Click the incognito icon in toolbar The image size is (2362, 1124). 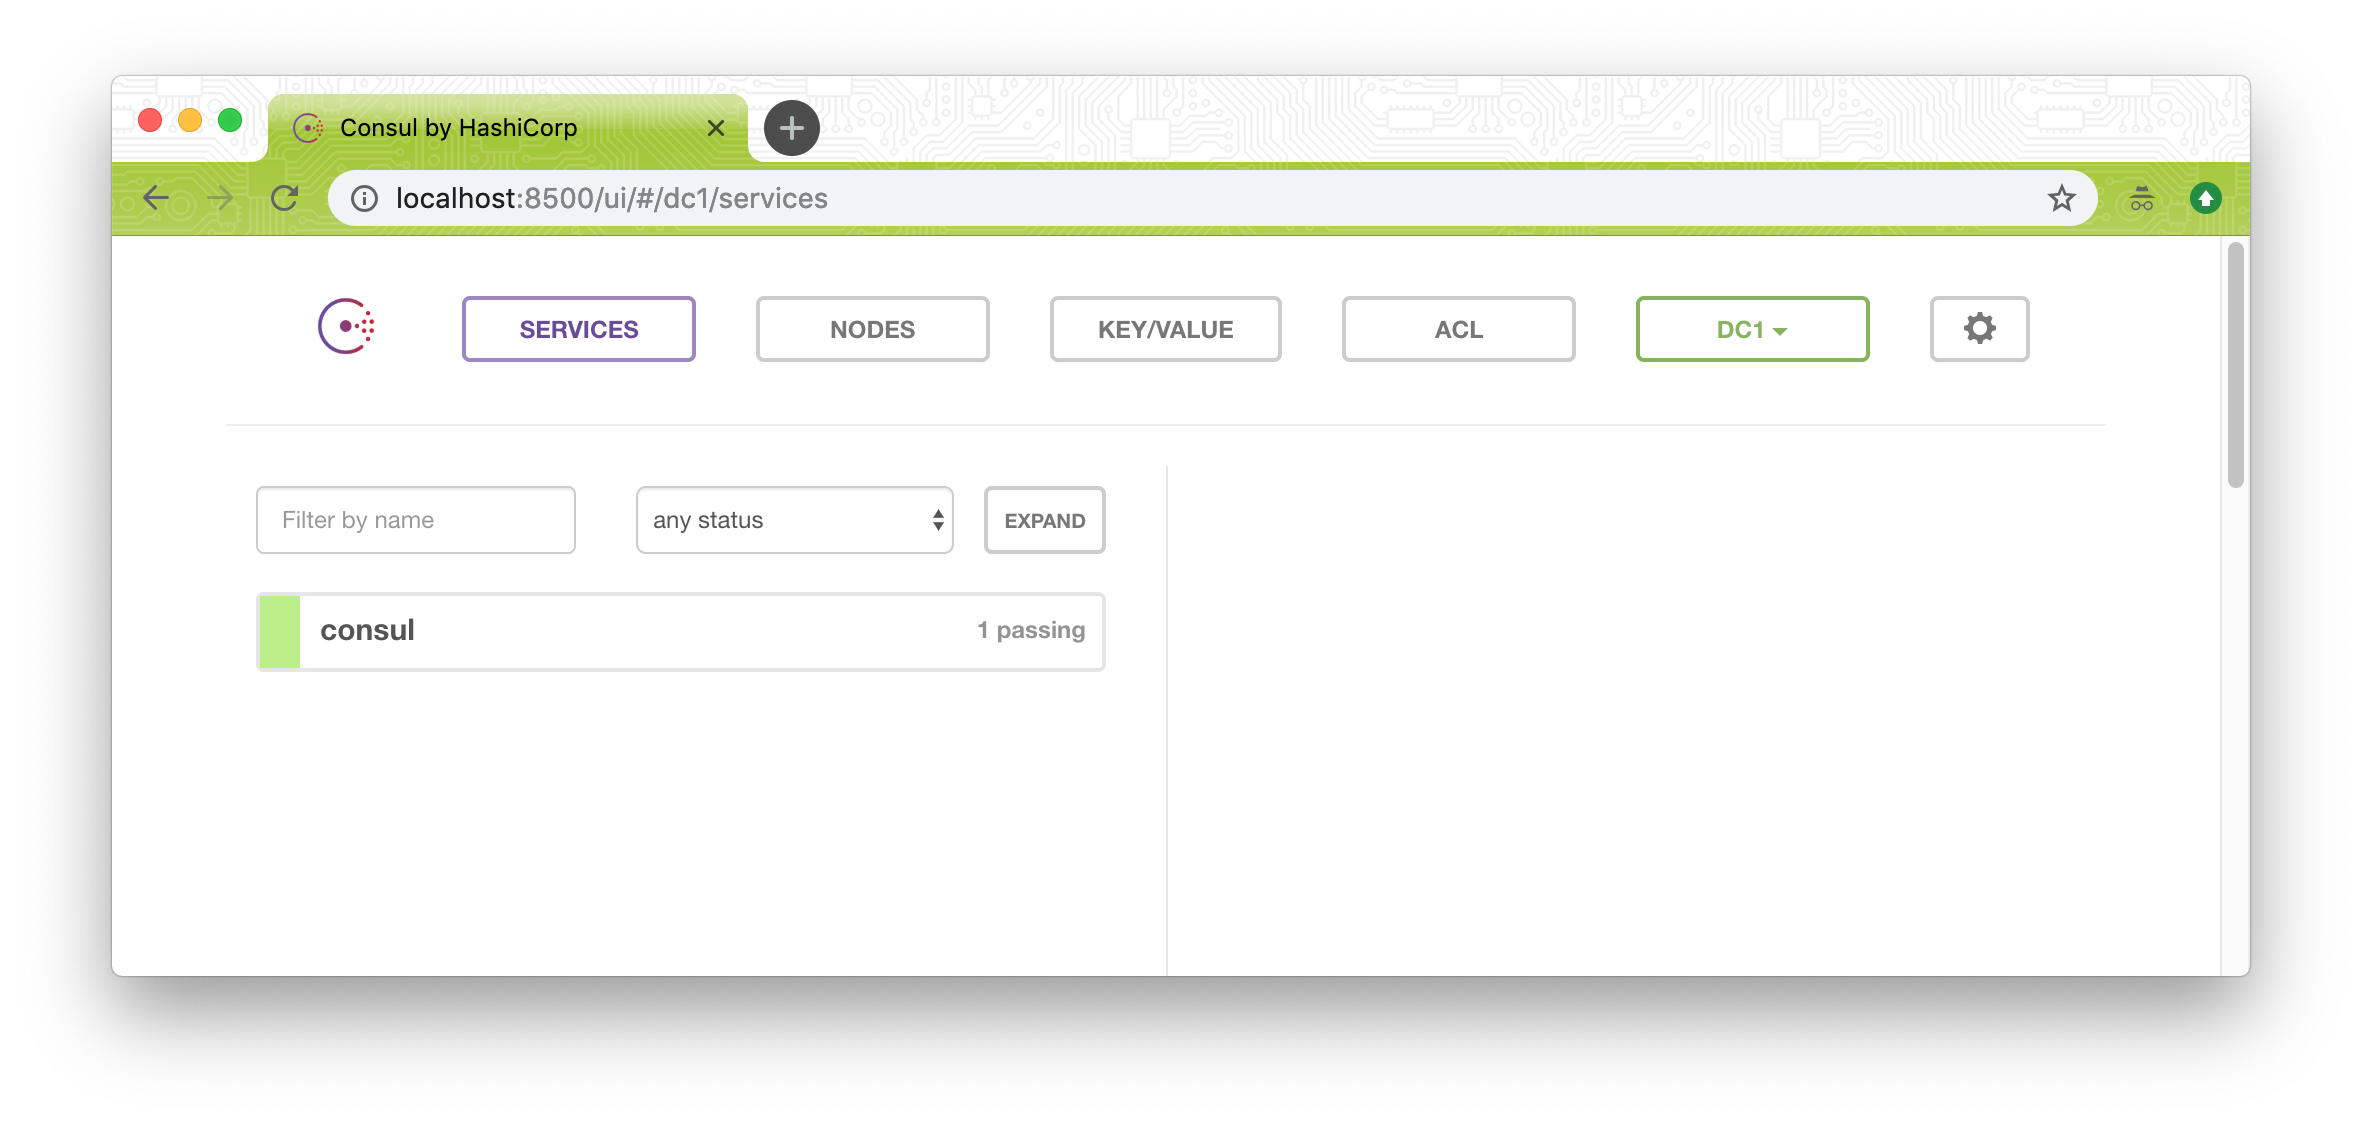coord(2141,198)
